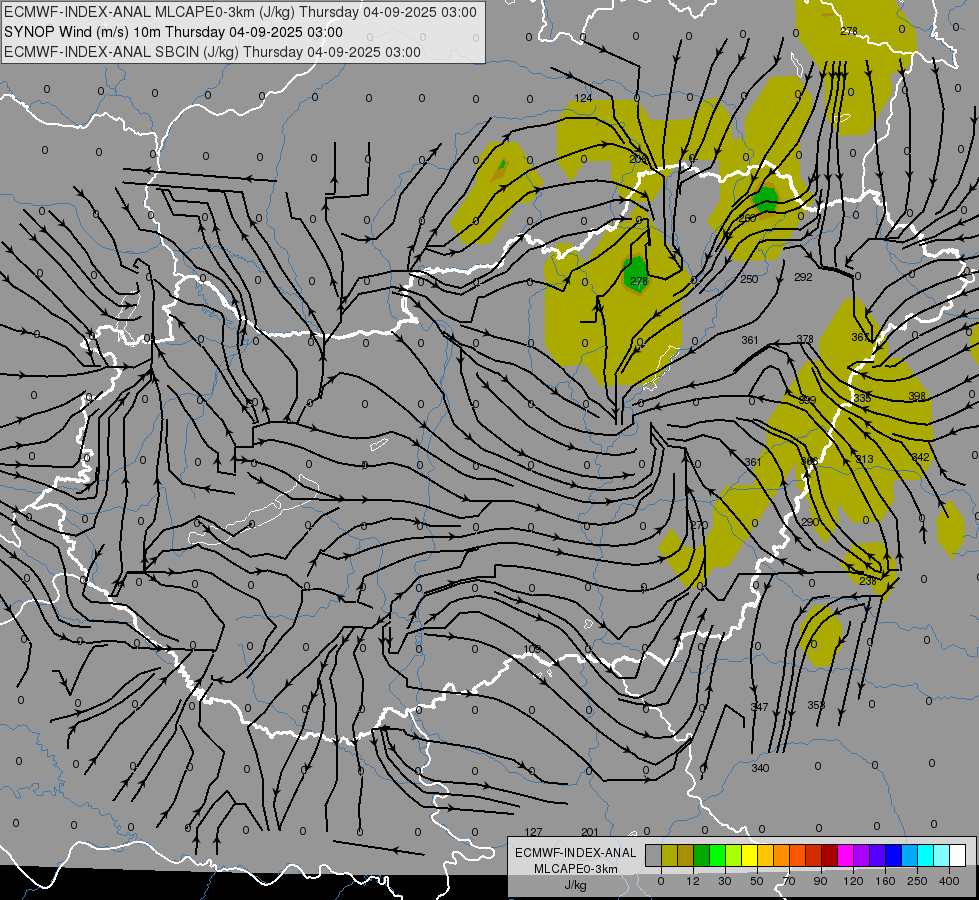Screen dimensions: 979x900
Task: Select the magenta legend swatch
Action: coord(845,856)
